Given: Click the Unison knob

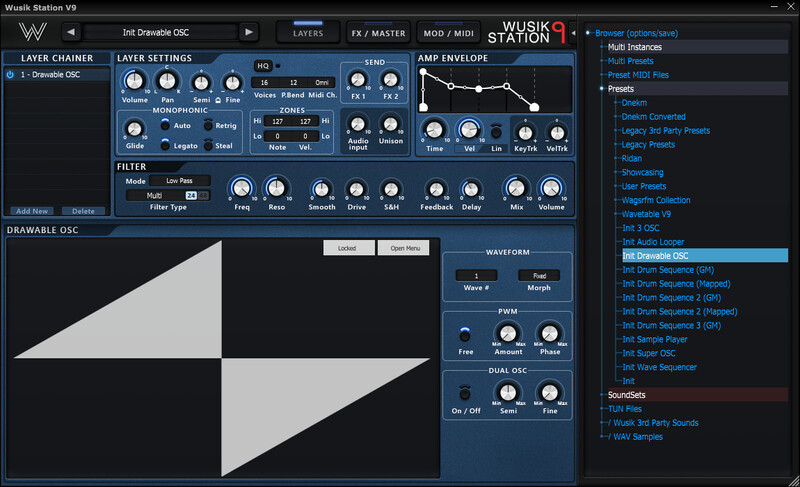Looking at the screenshot, I should click(390, 124).
